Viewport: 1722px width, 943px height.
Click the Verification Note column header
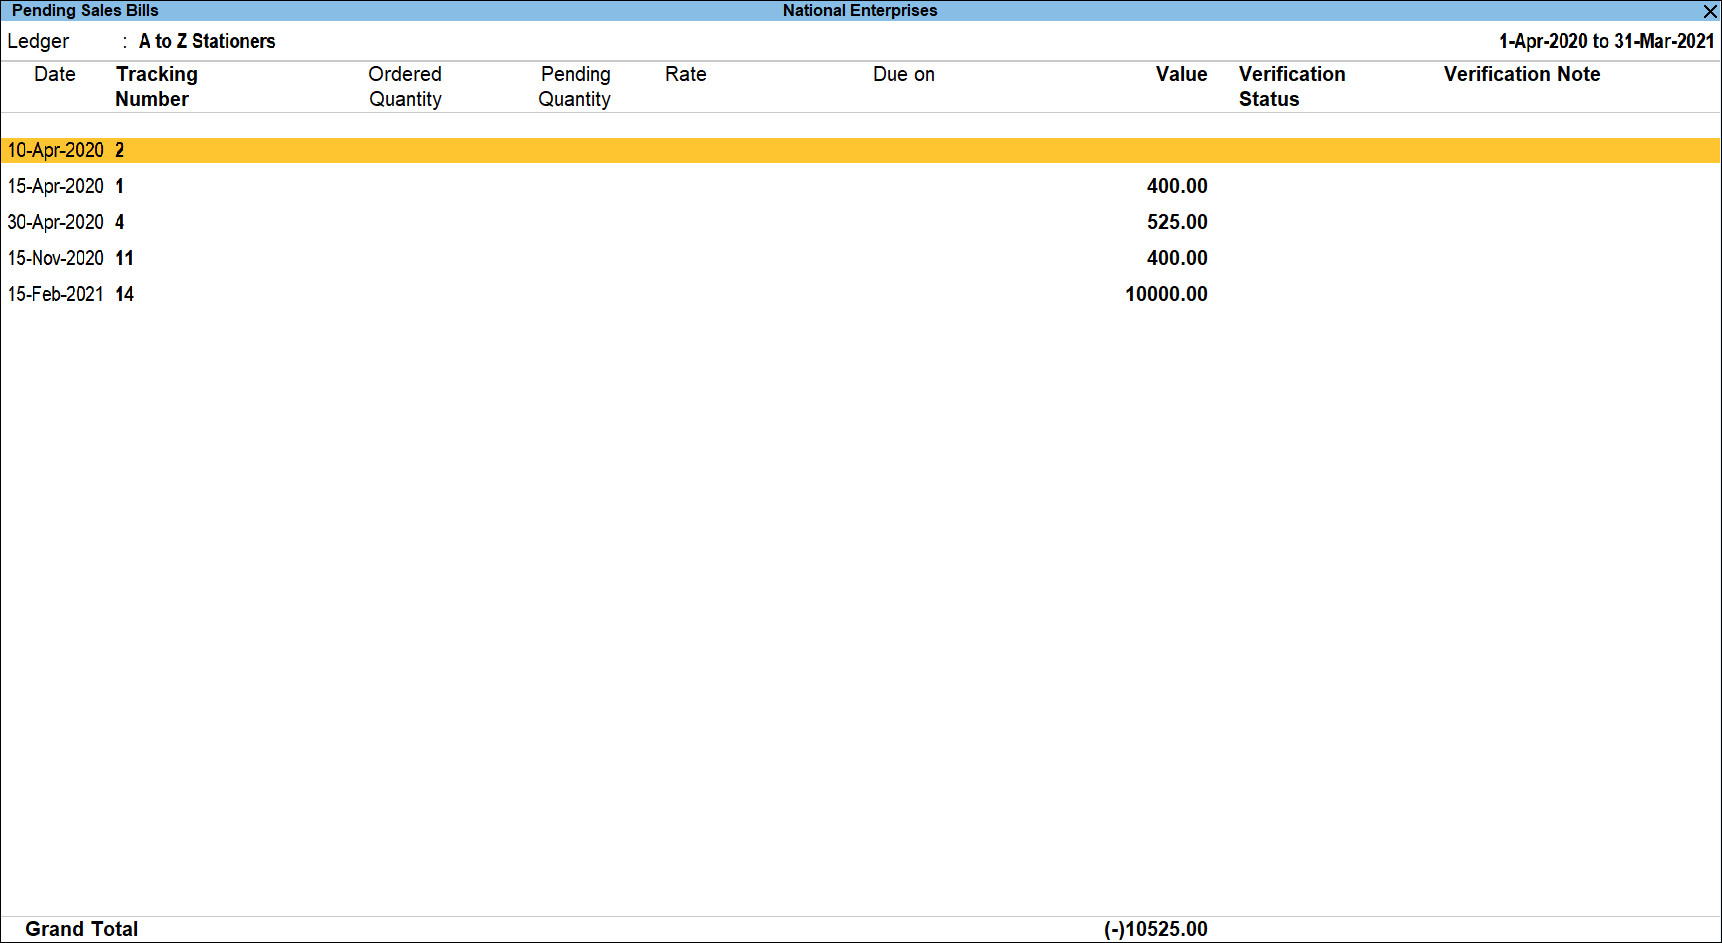click(x=1521, y=74)
